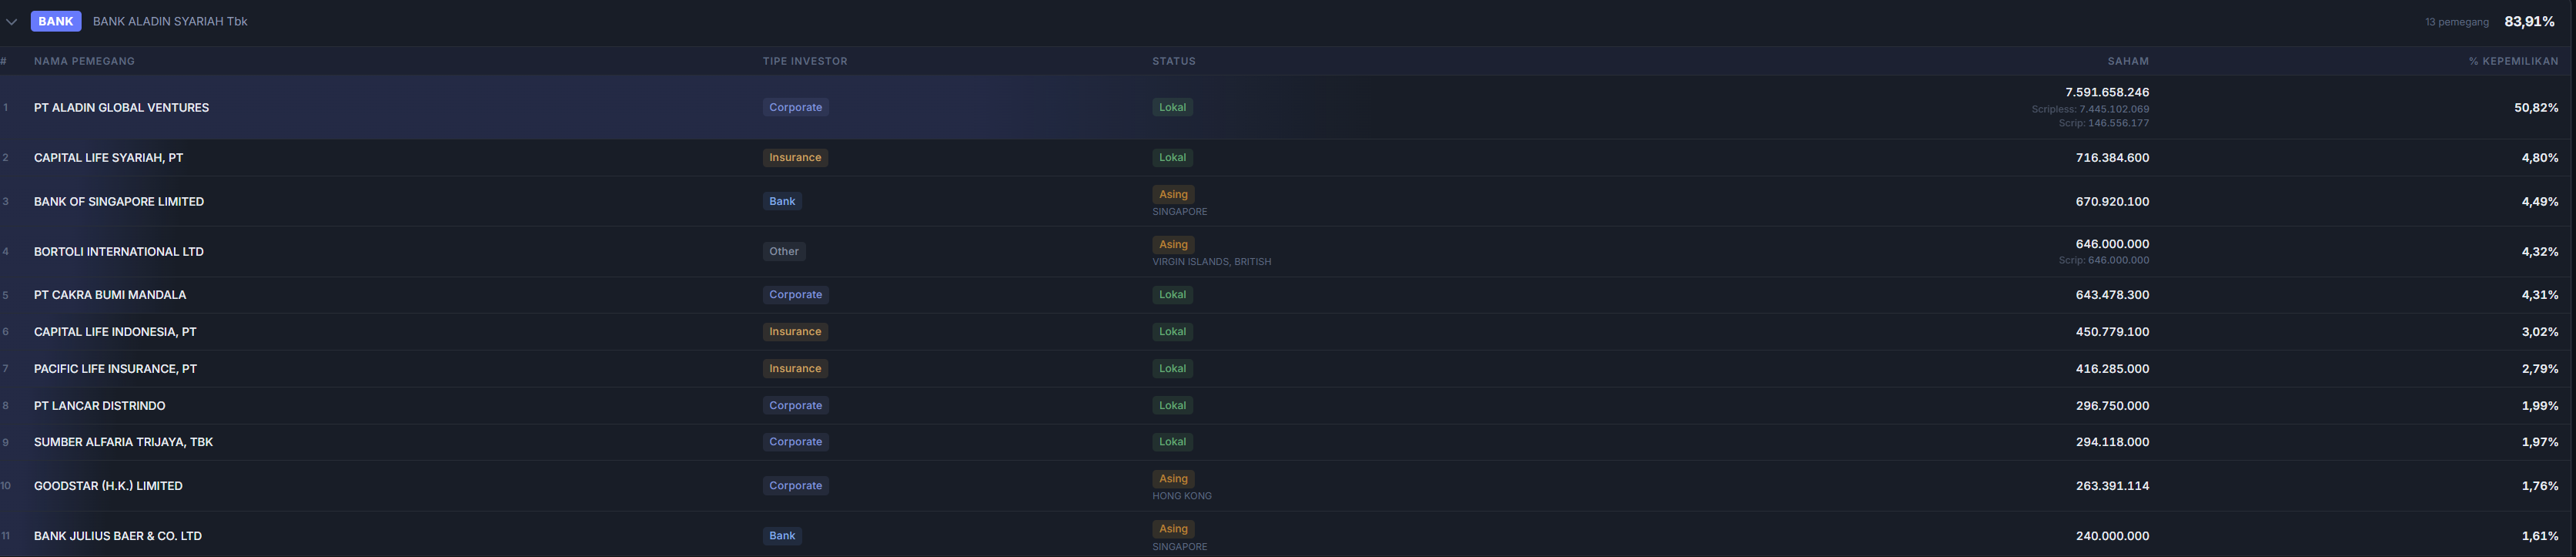Click BANK OF SINGAPORE LIMITED holder name
Viewport: 2576px width, 557px height.
pos(119,202)
